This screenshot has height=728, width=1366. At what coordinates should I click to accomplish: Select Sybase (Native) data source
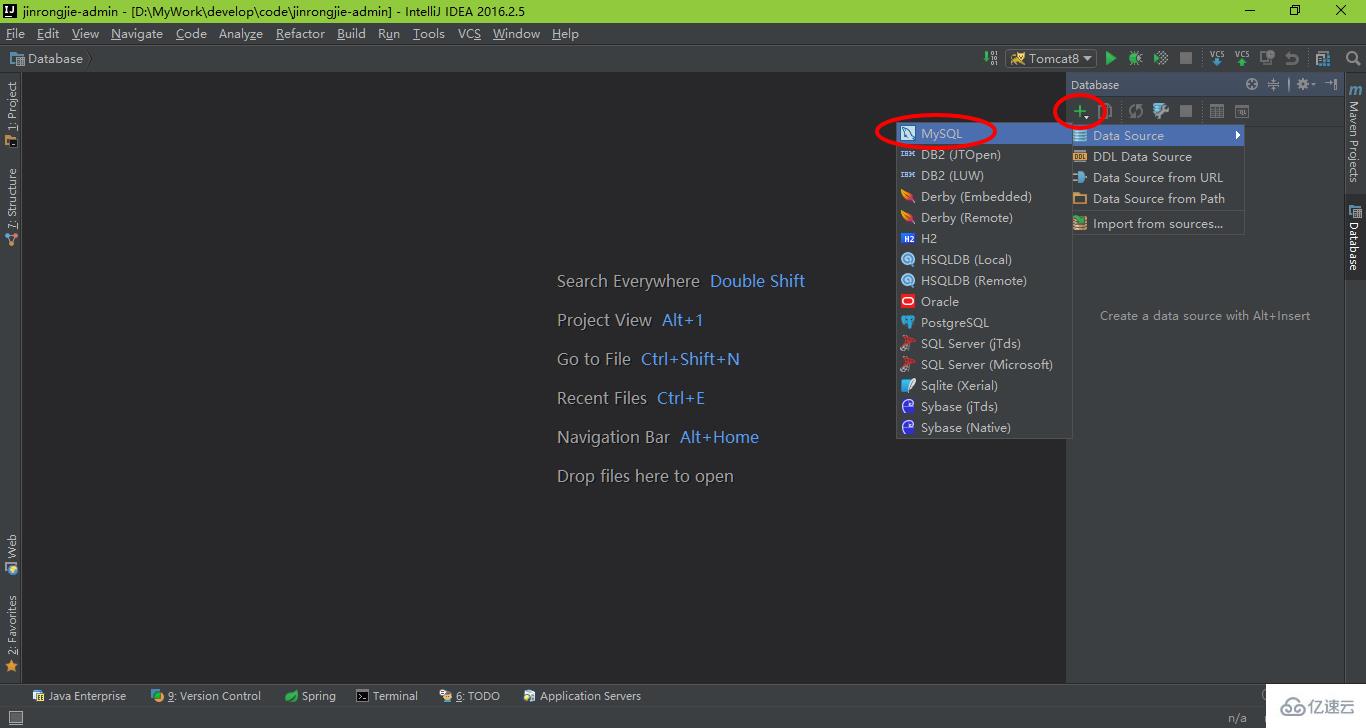[984, 427]
